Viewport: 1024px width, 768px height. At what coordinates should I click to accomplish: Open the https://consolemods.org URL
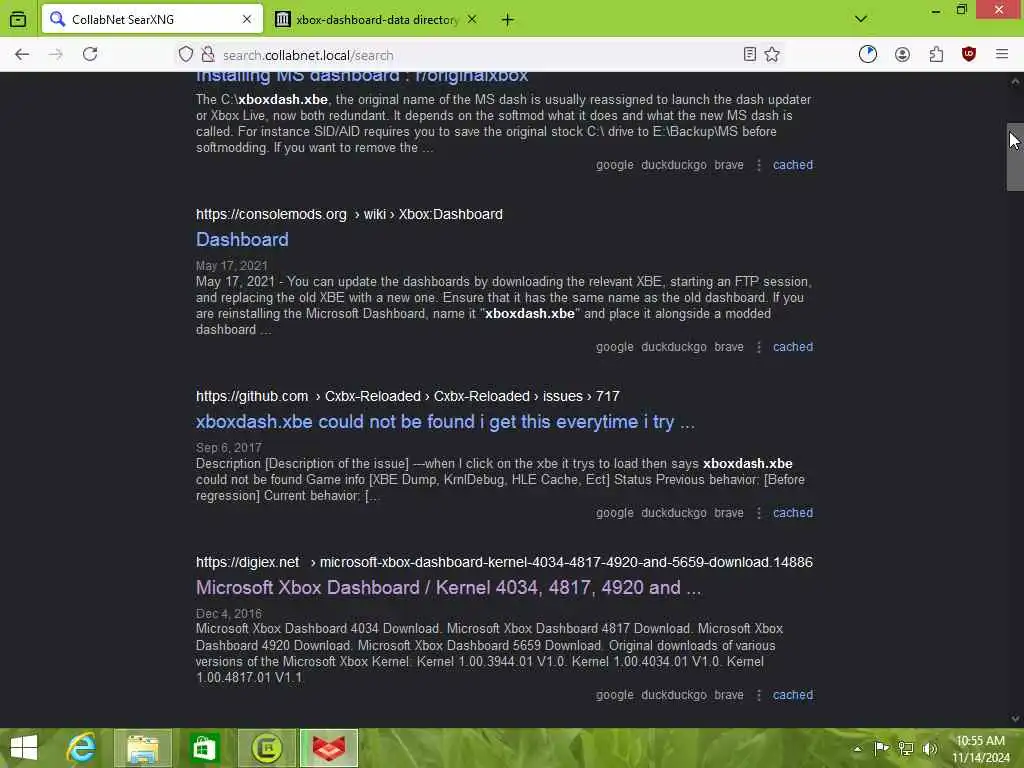click(271, 214)
